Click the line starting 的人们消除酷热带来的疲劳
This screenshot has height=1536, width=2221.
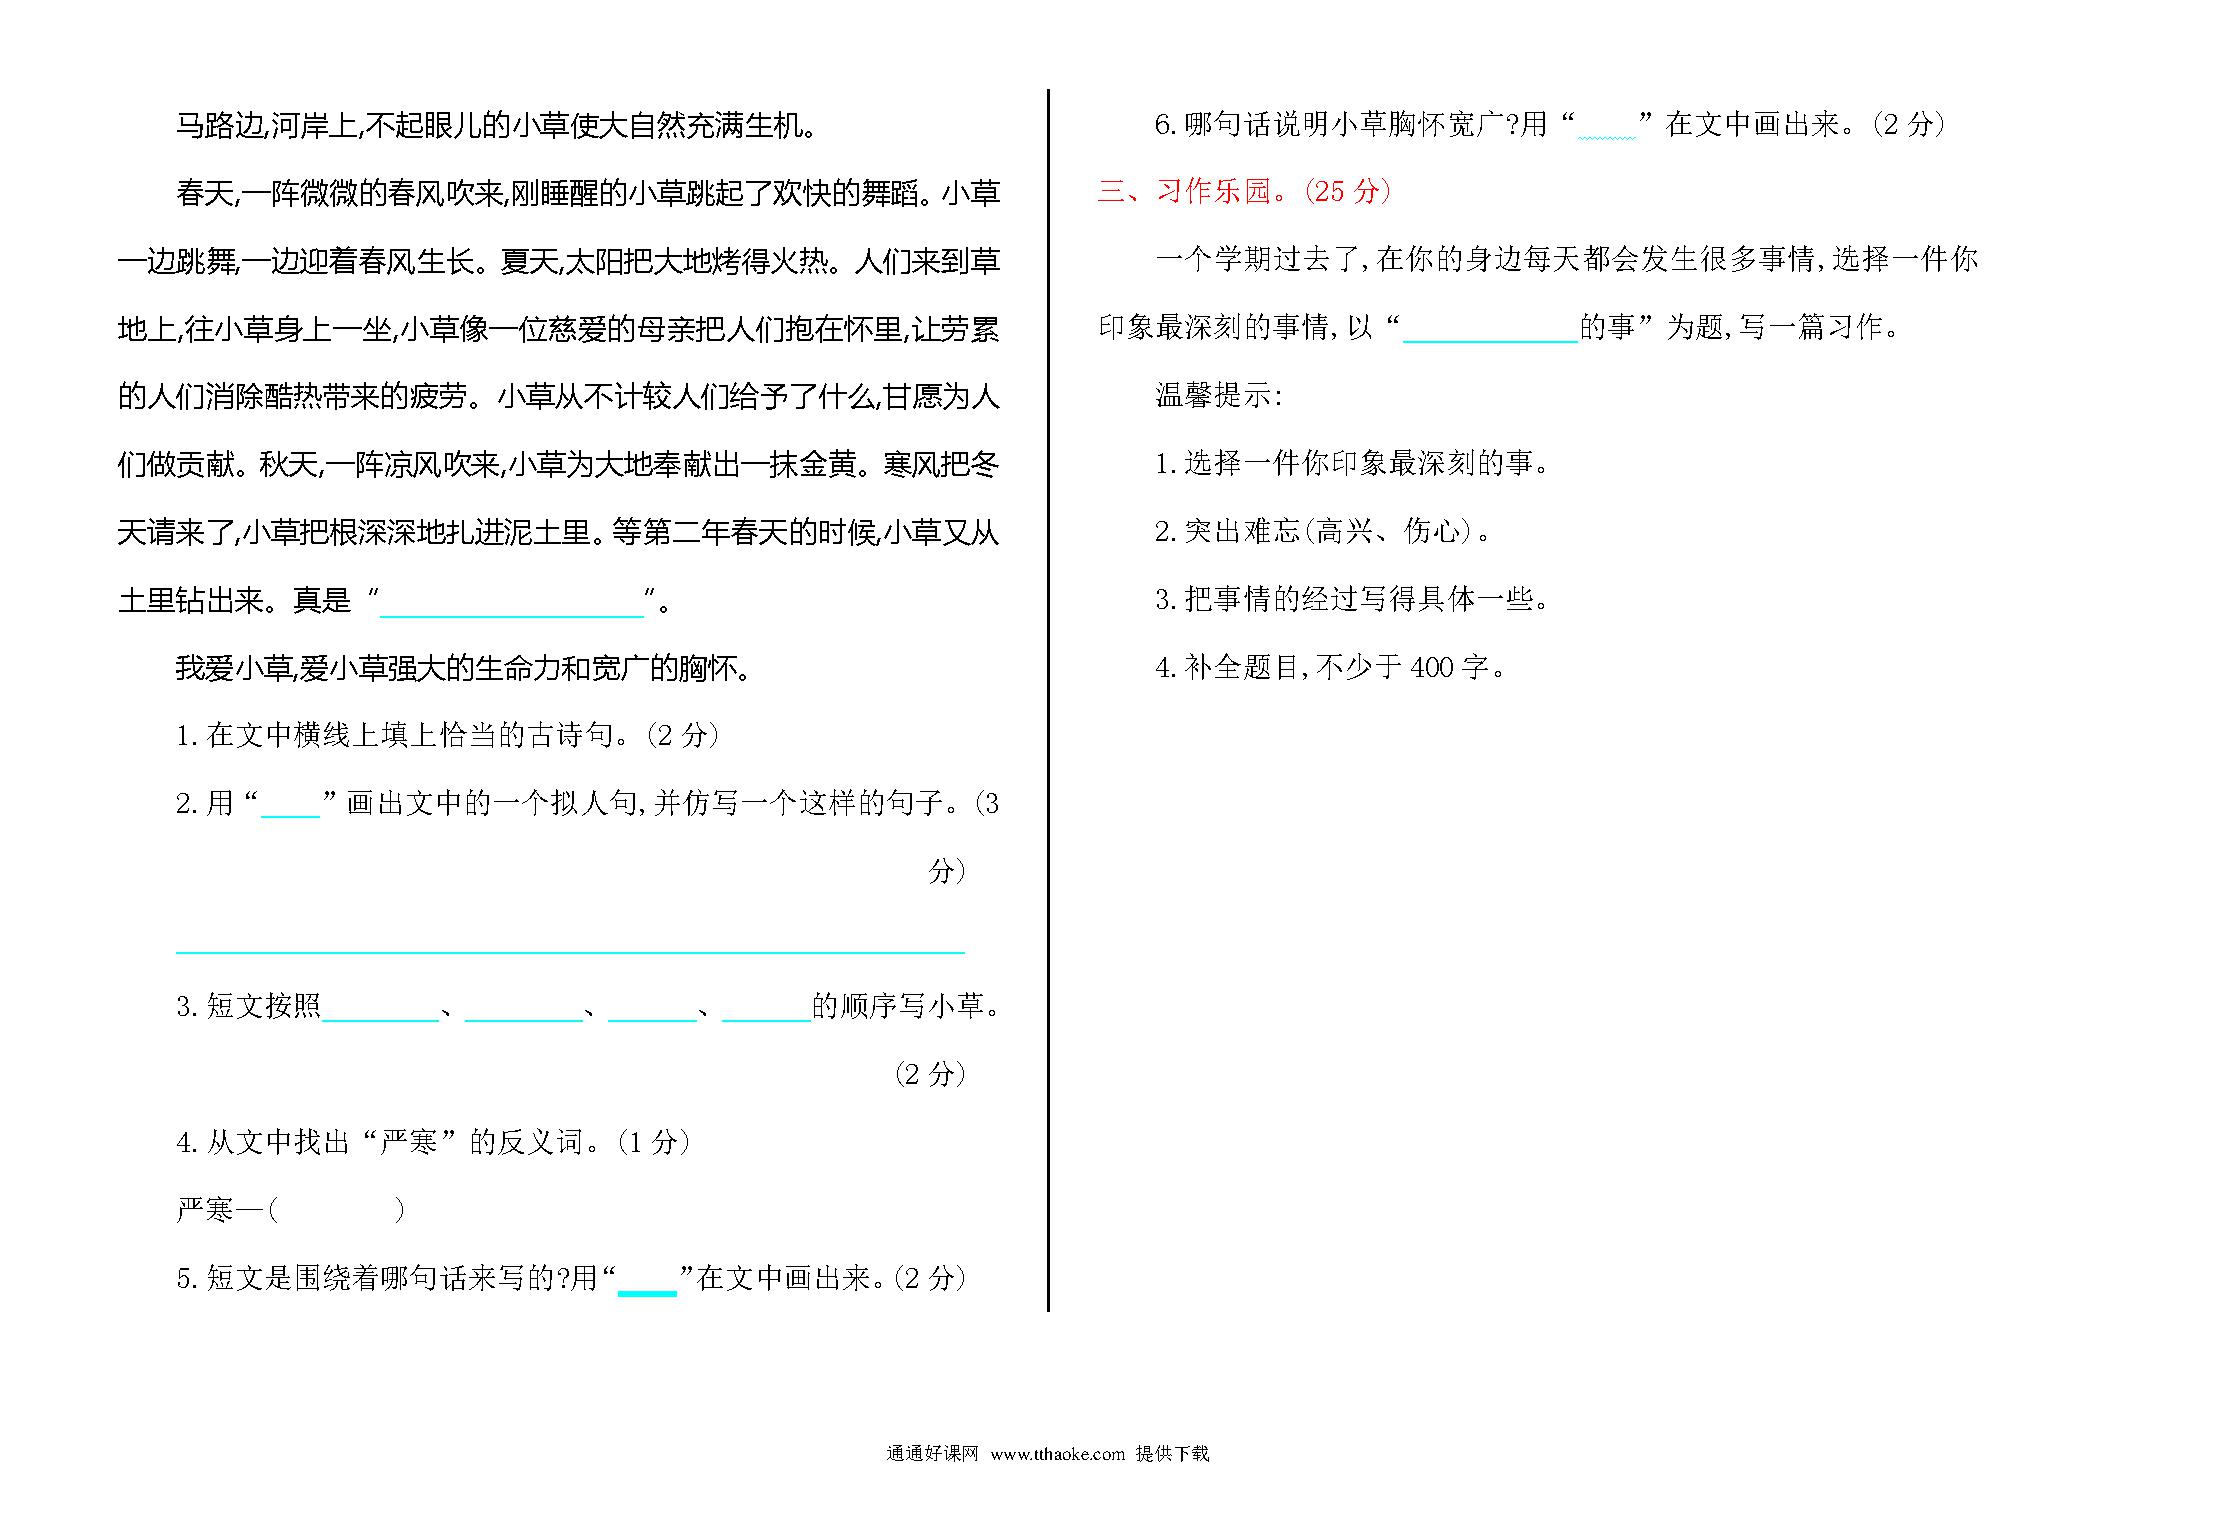559,397
